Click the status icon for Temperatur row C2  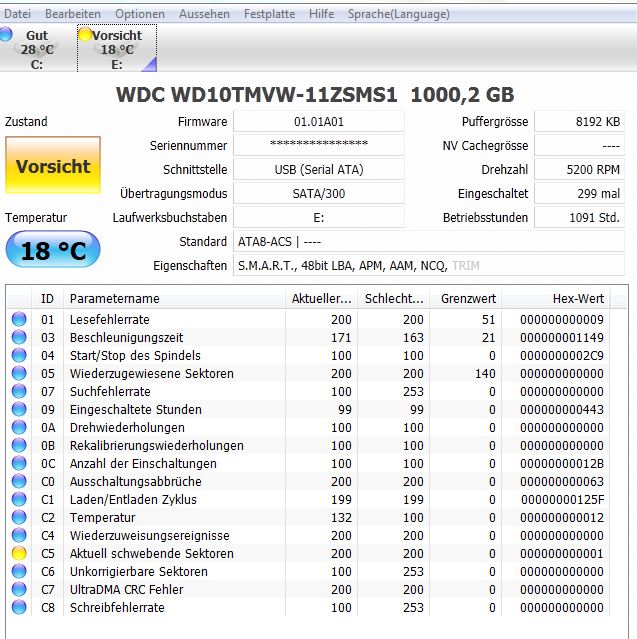pos(19,517)
